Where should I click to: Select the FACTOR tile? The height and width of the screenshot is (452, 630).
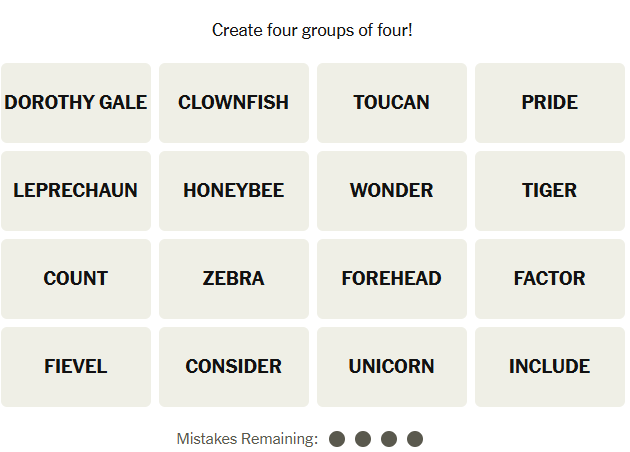pos(550,279)
